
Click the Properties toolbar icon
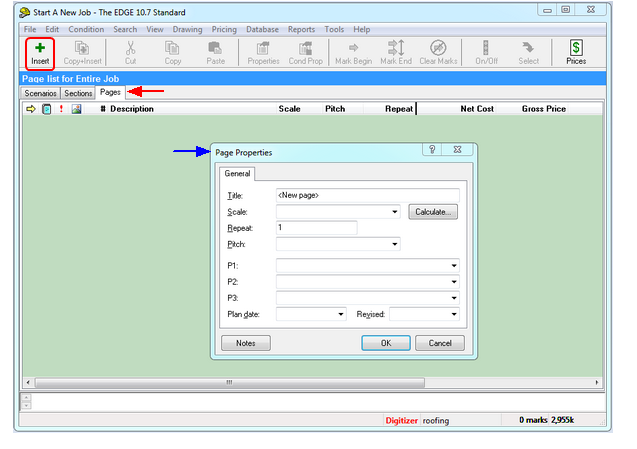click(263, 48)
